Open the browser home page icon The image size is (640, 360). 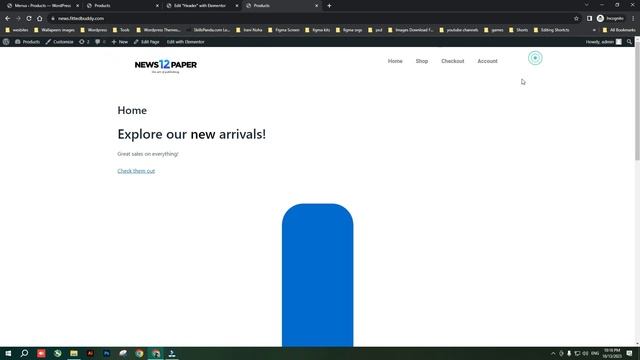pyautogui.click(x=40, y=18)
